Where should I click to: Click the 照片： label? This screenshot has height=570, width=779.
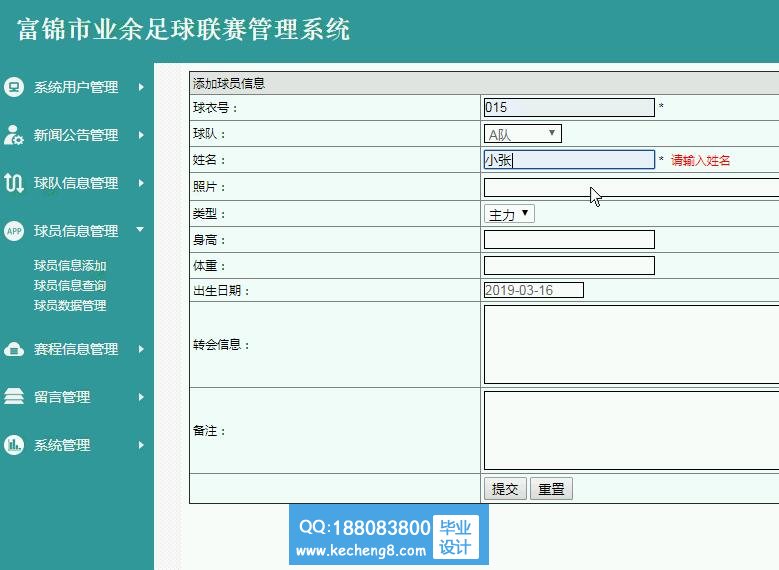coord(209,187)
